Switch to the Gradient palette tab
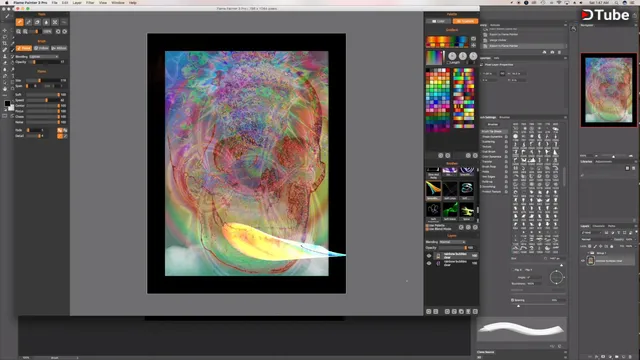The image size is (640, 360). [465, 21]
